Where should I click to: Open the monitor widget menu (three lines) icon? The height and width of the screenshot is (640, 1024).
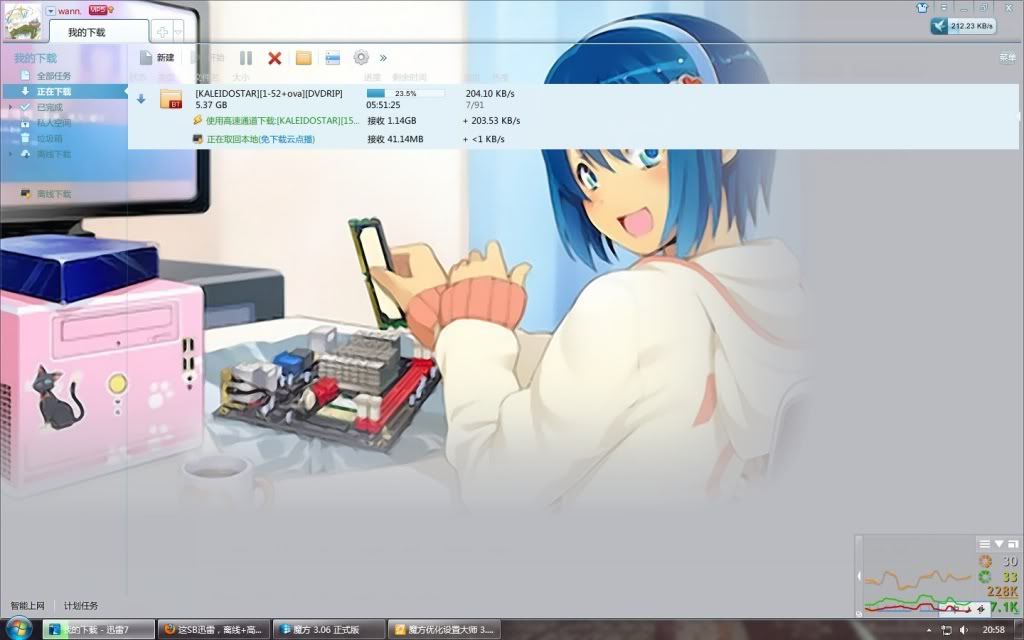click(984, 544)
